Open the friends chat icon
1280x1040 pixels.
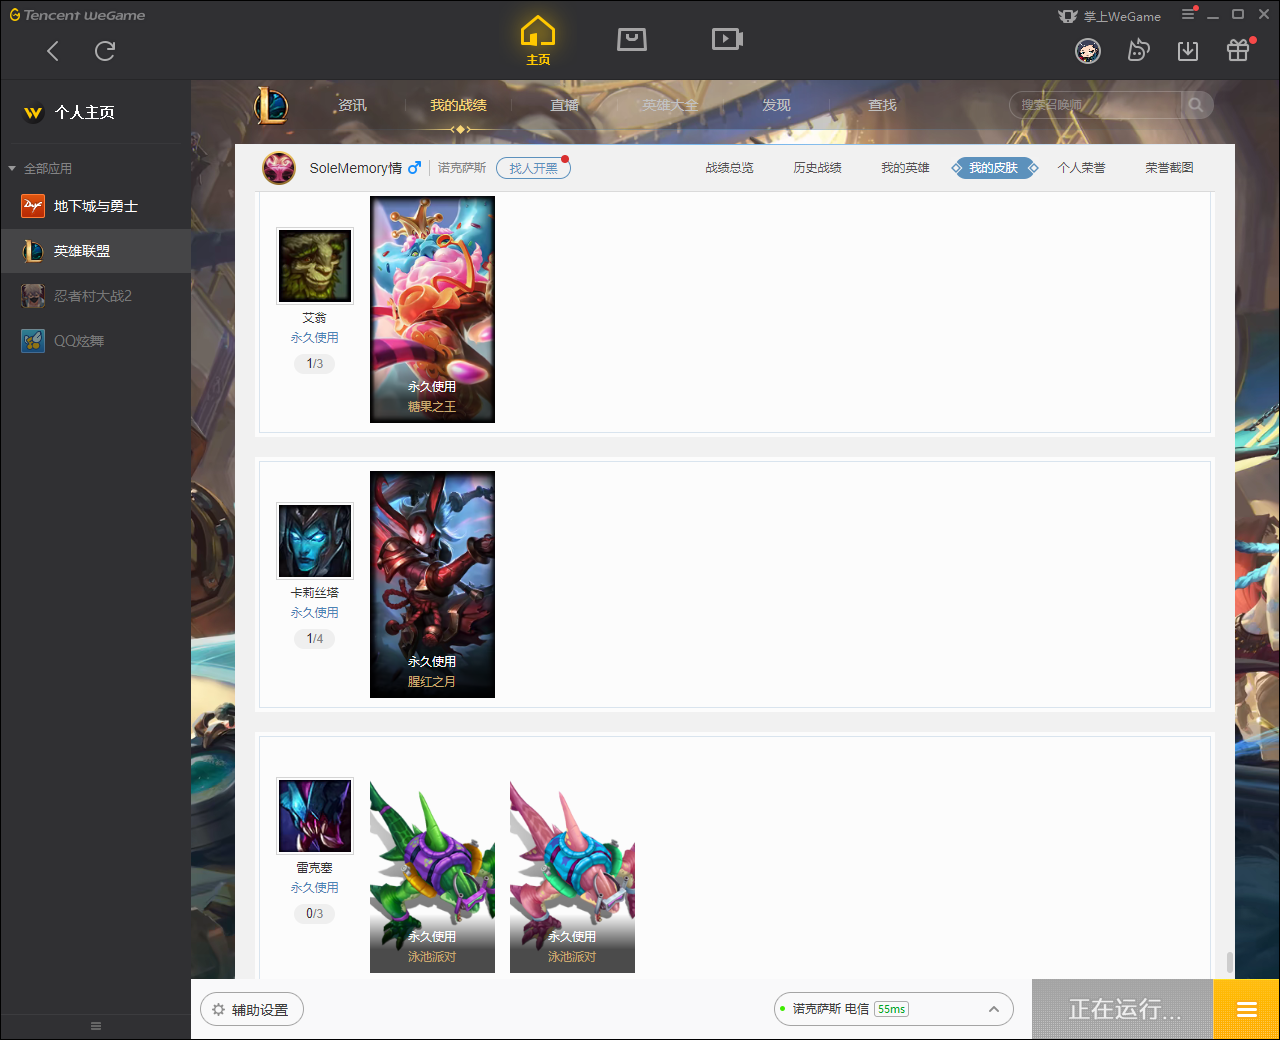click(x=1138, y=51)
